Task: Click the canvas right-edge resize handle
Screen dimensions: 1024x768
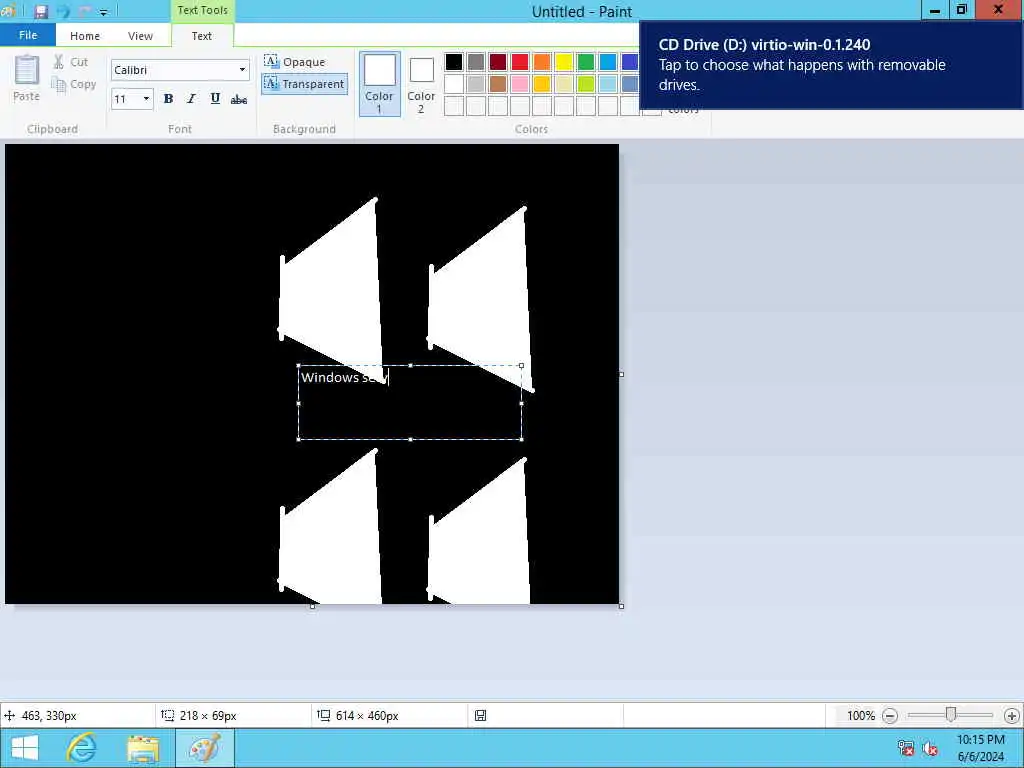Action: (x=621, y=374)
